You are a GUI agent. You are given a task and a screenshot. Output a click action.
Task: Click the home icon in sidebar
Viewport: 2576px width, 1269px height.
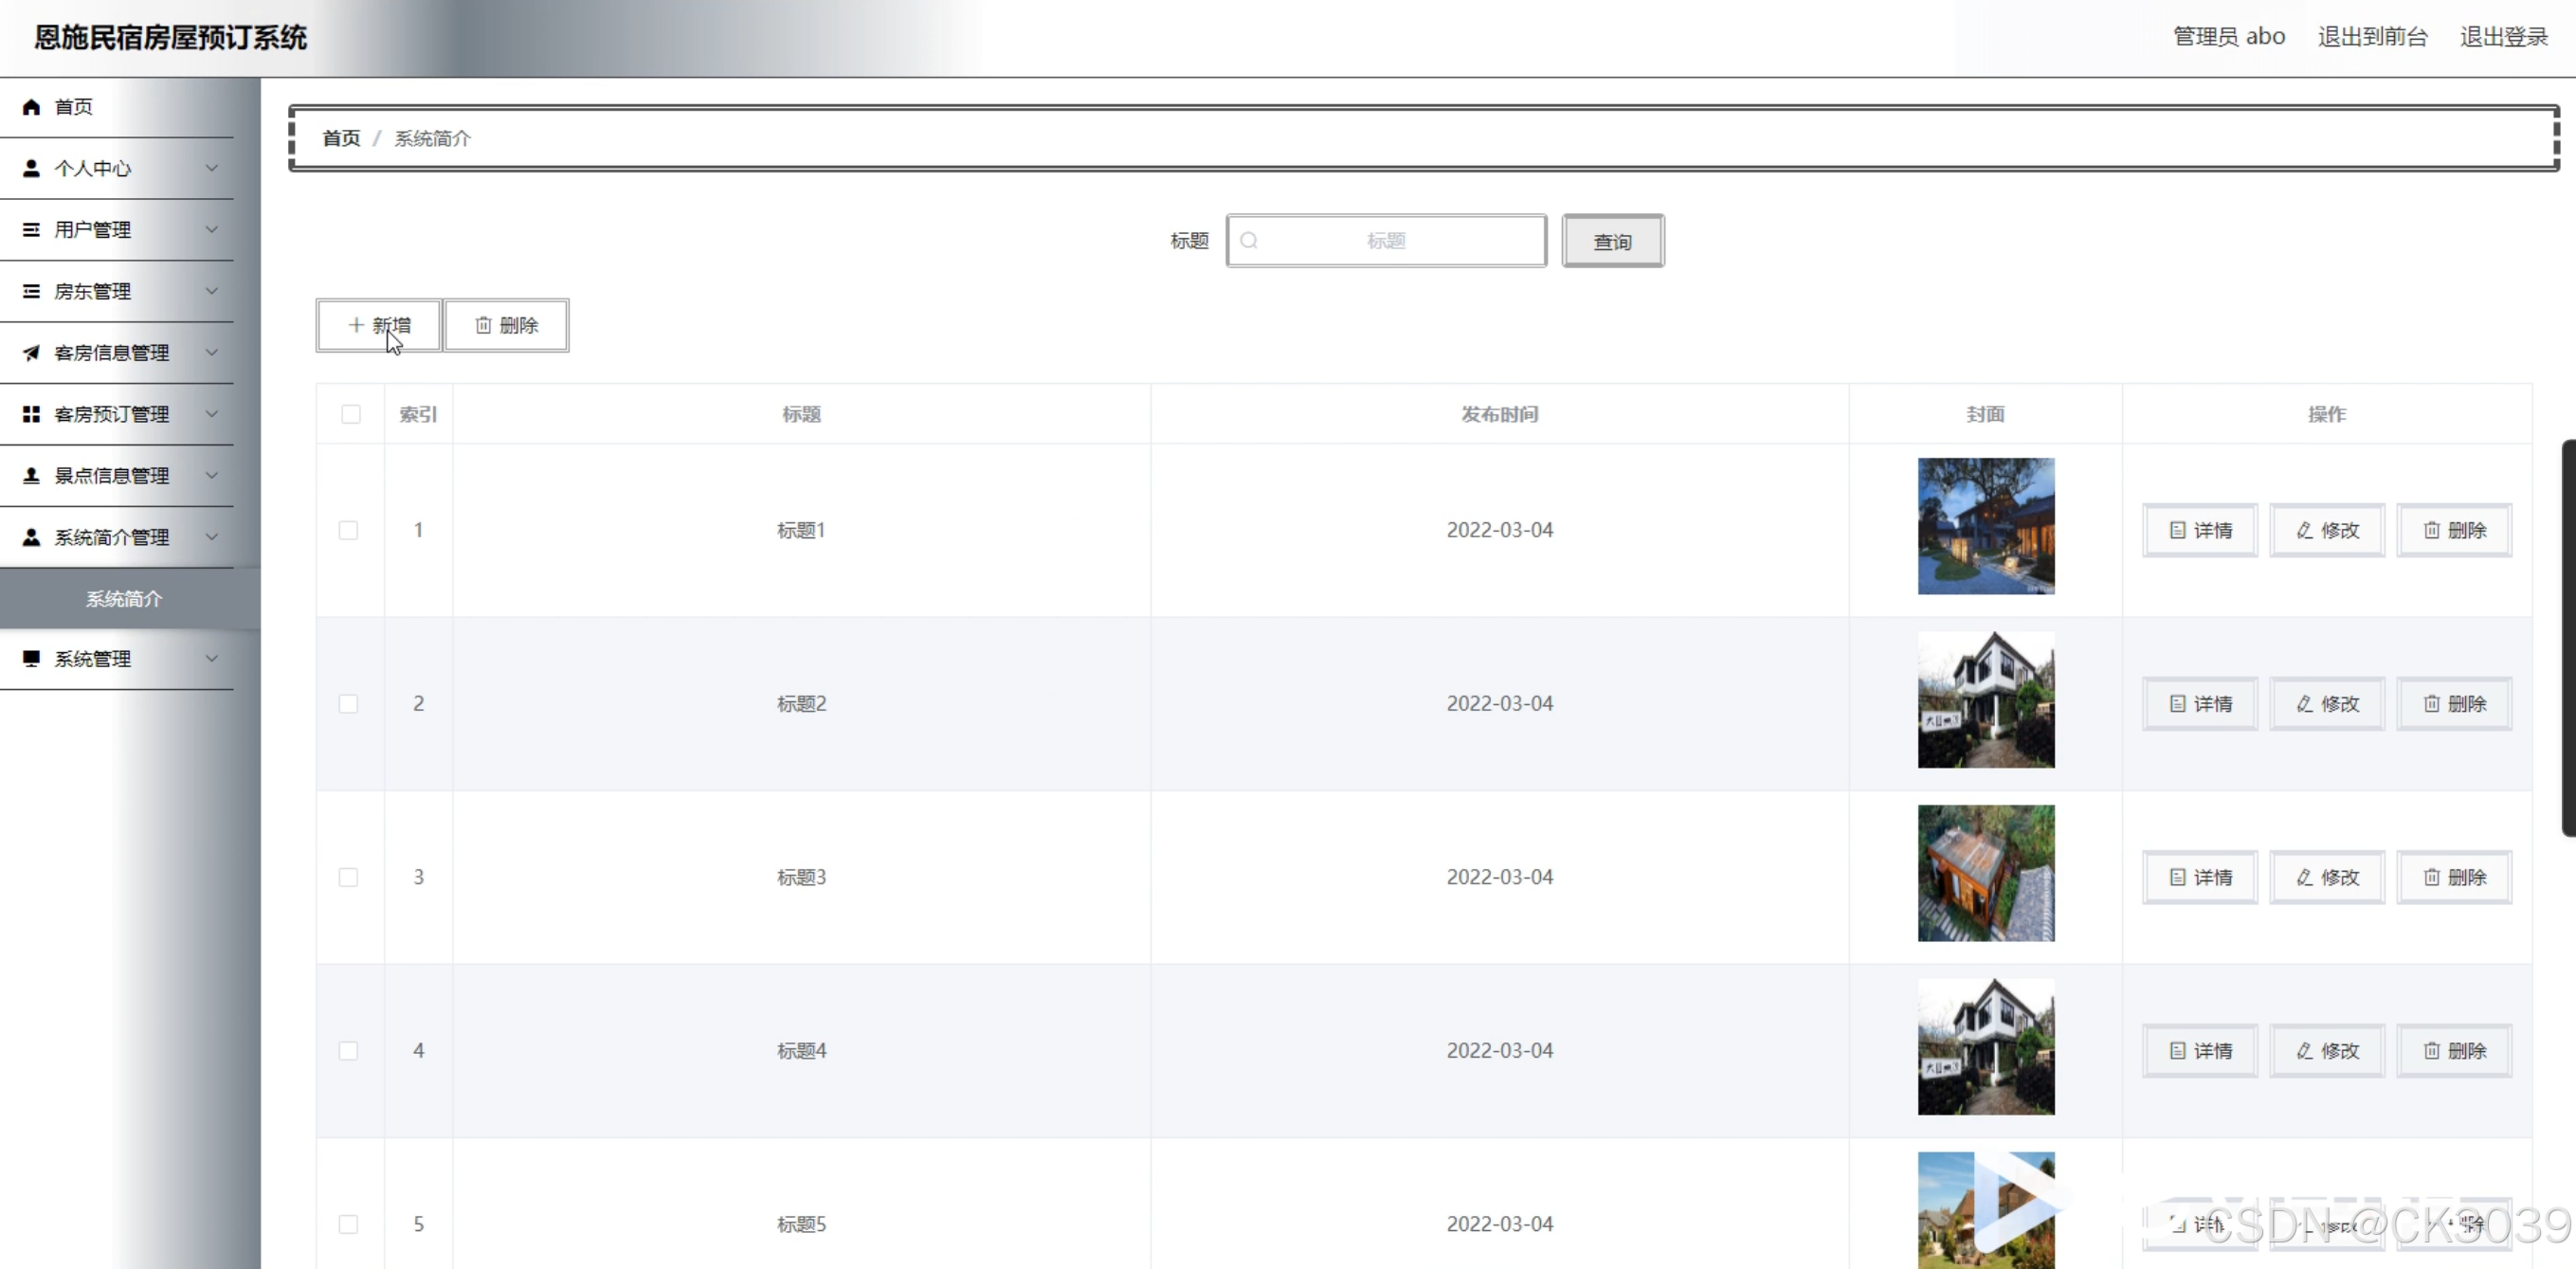click(32, 107)
